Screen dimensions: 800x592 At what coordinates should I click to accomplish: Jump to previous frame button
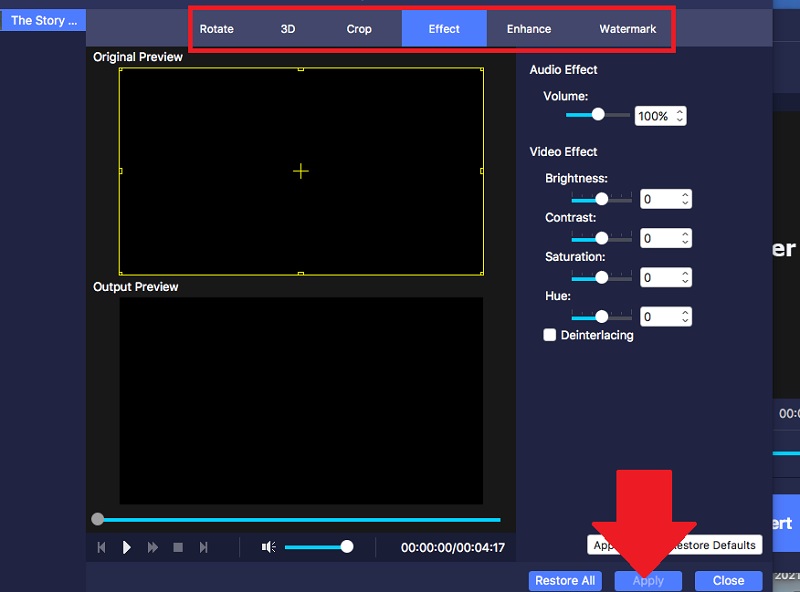click(x=102, y=548)
